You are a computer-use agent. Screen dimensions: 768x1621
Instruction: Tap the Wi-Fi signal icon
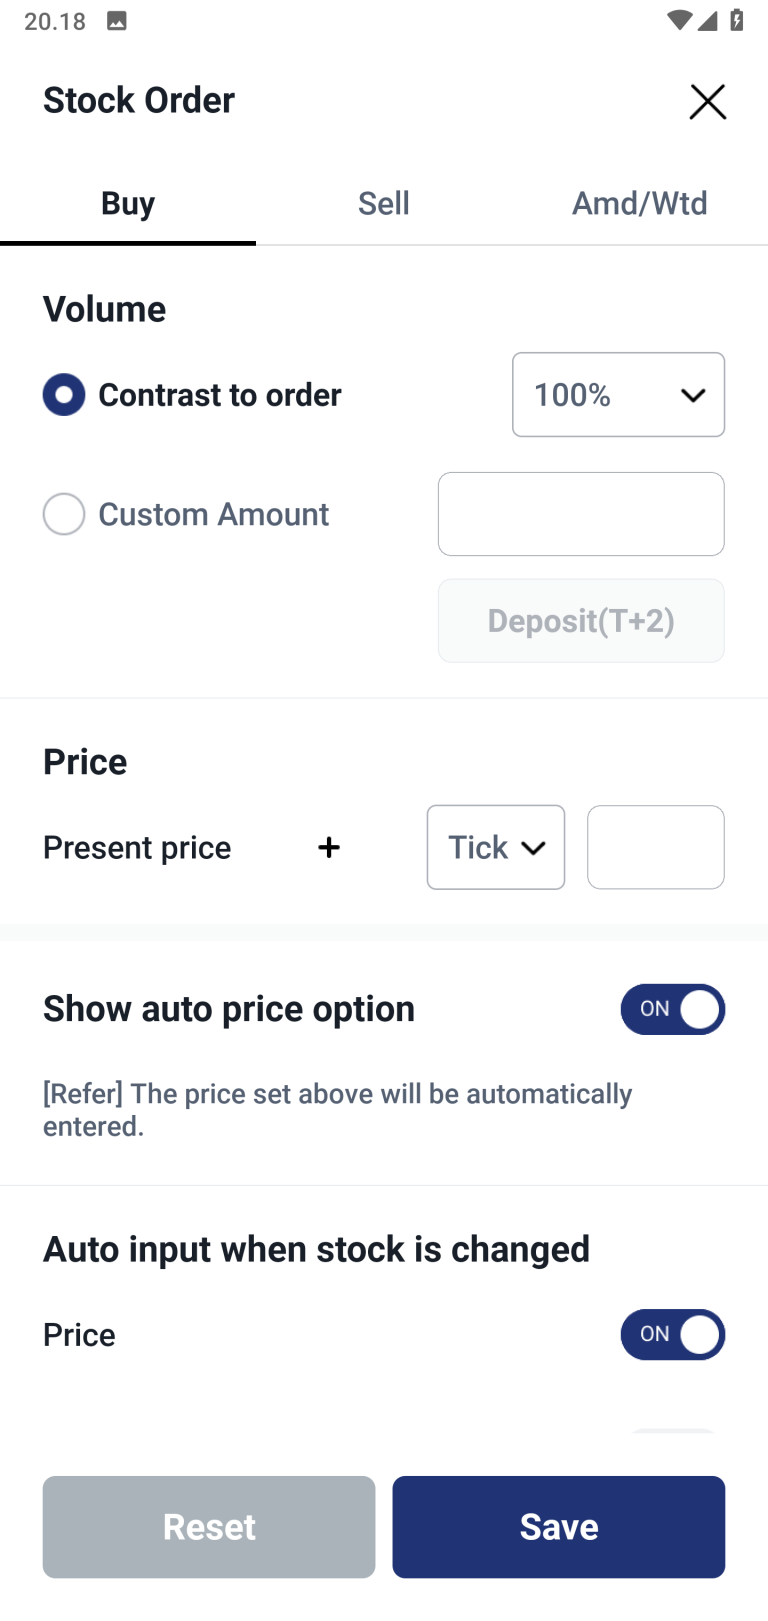[x=679, y=20]
